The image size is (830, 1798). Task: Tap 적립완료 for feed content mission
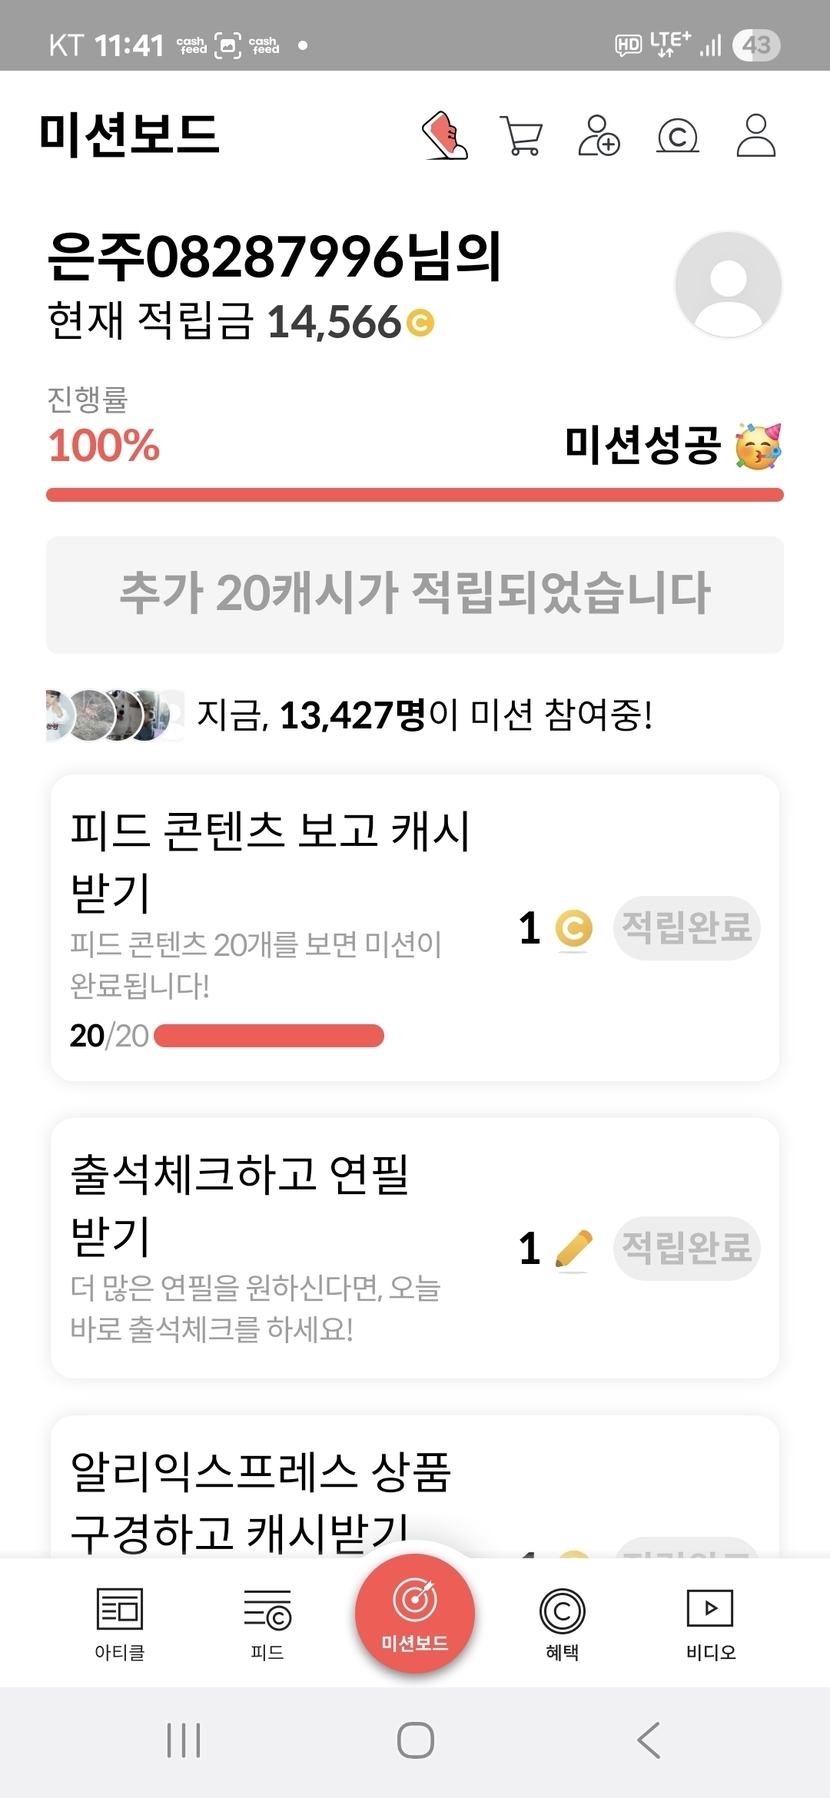pos(686,928)
